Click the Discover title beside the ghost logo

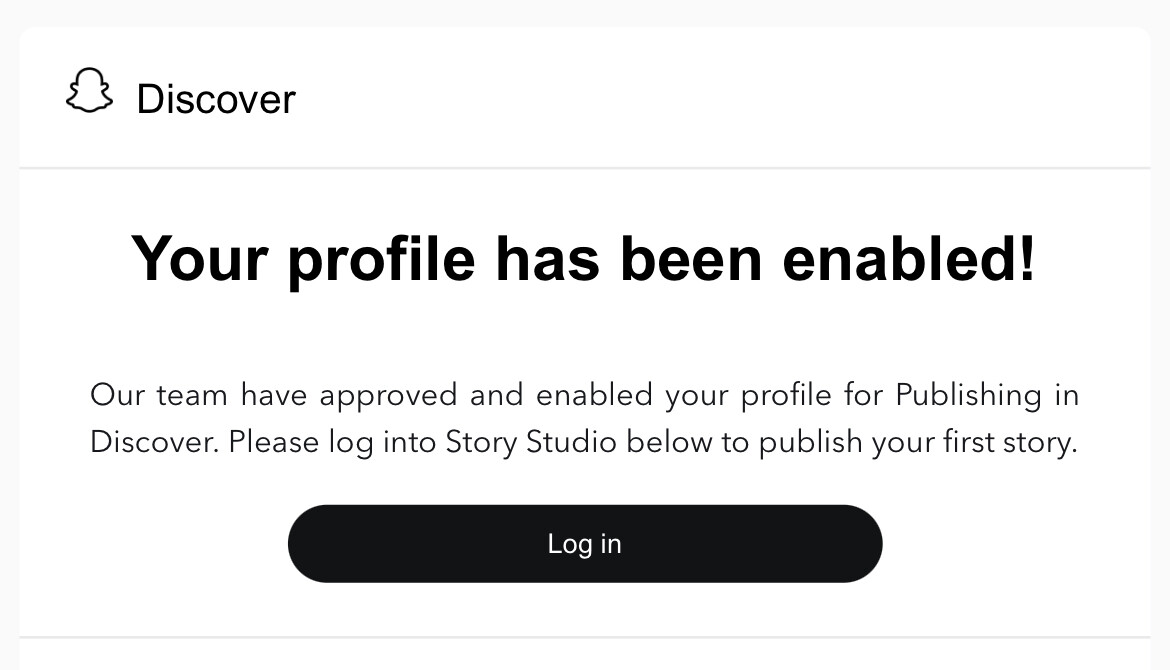216,98
